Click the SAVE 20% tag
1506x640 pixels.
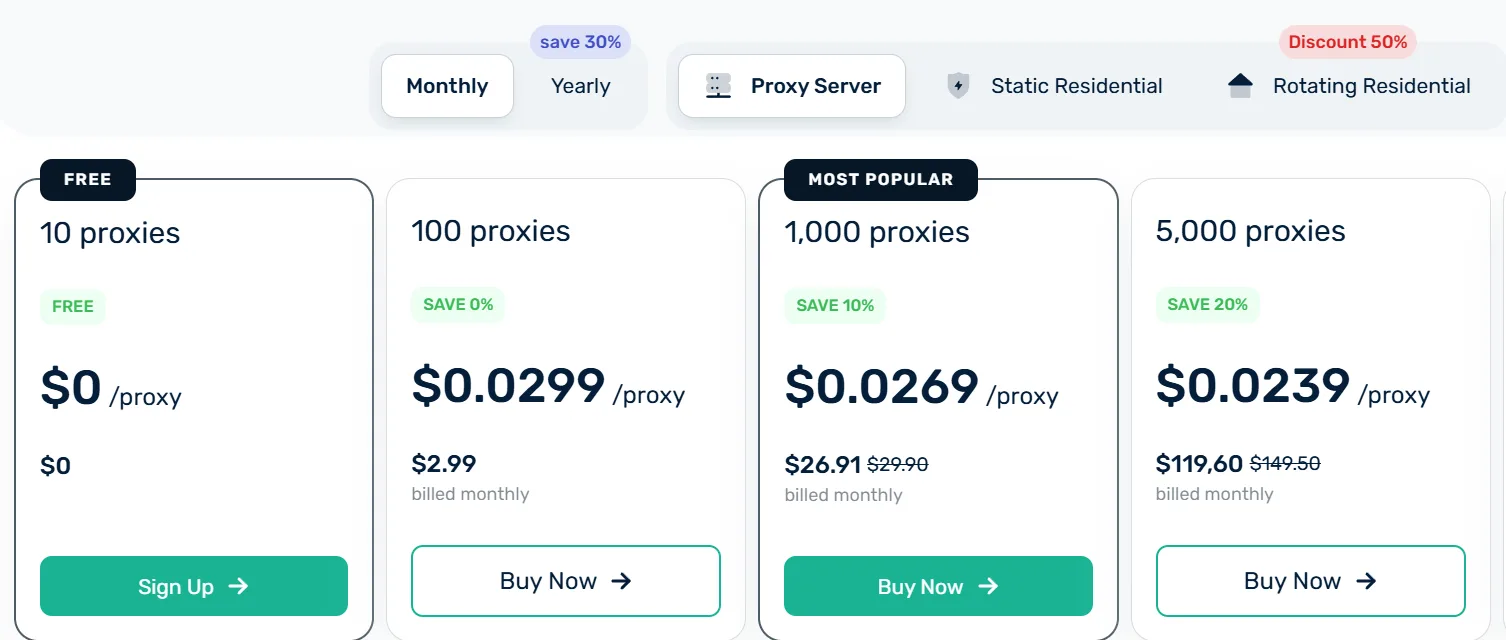click(x=1207, y=304)
